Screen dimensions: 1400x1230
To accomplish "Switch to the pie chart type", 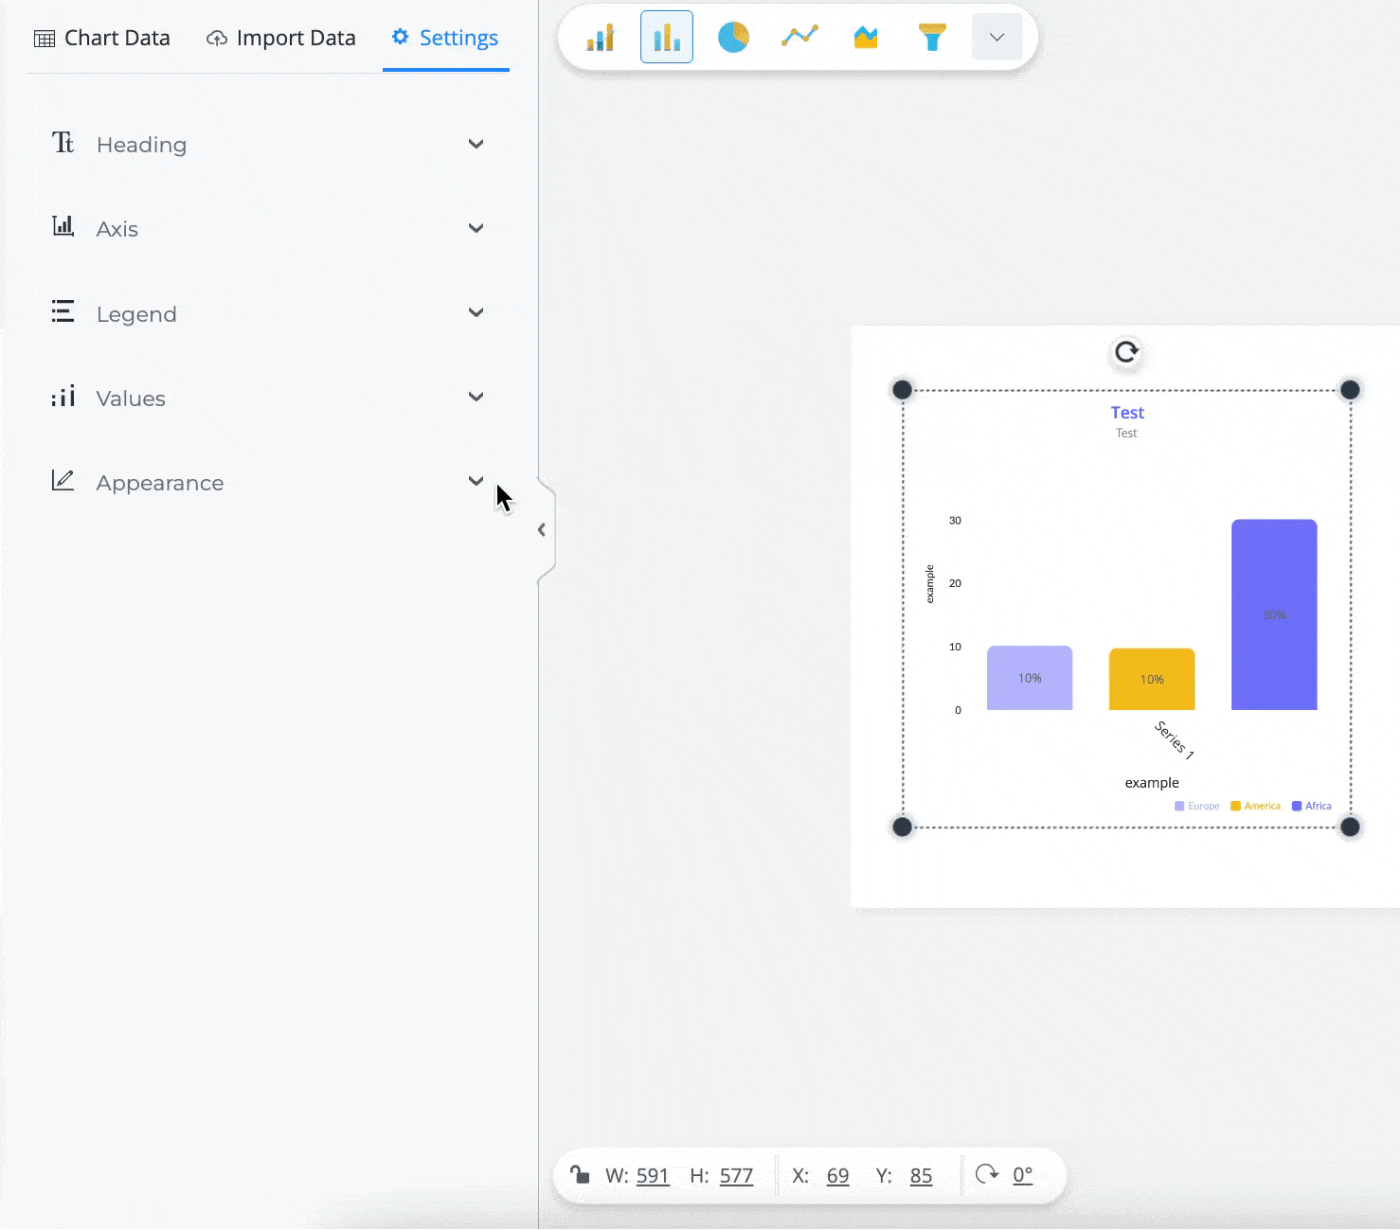I will coord(733,37).
